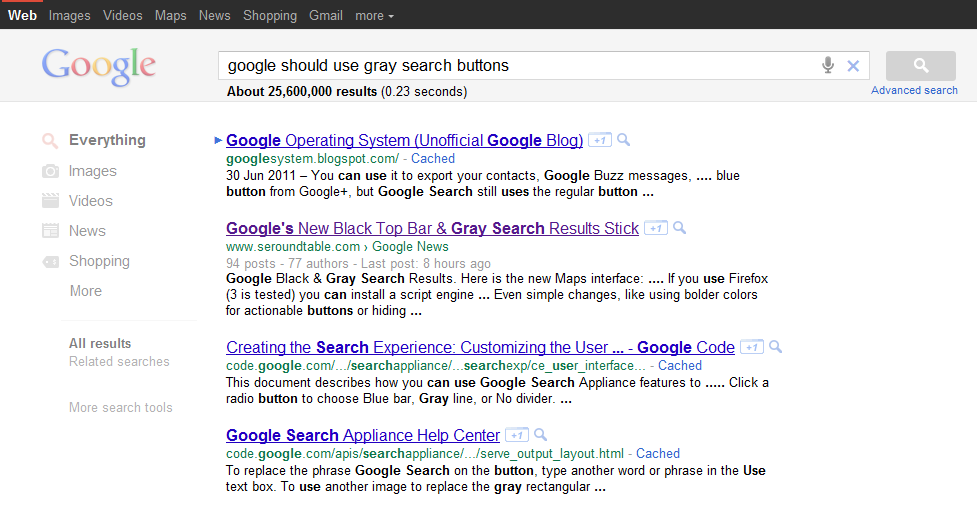Open Maps from the top bar
This screenshot has width=977, height=509.
[171, 16]
